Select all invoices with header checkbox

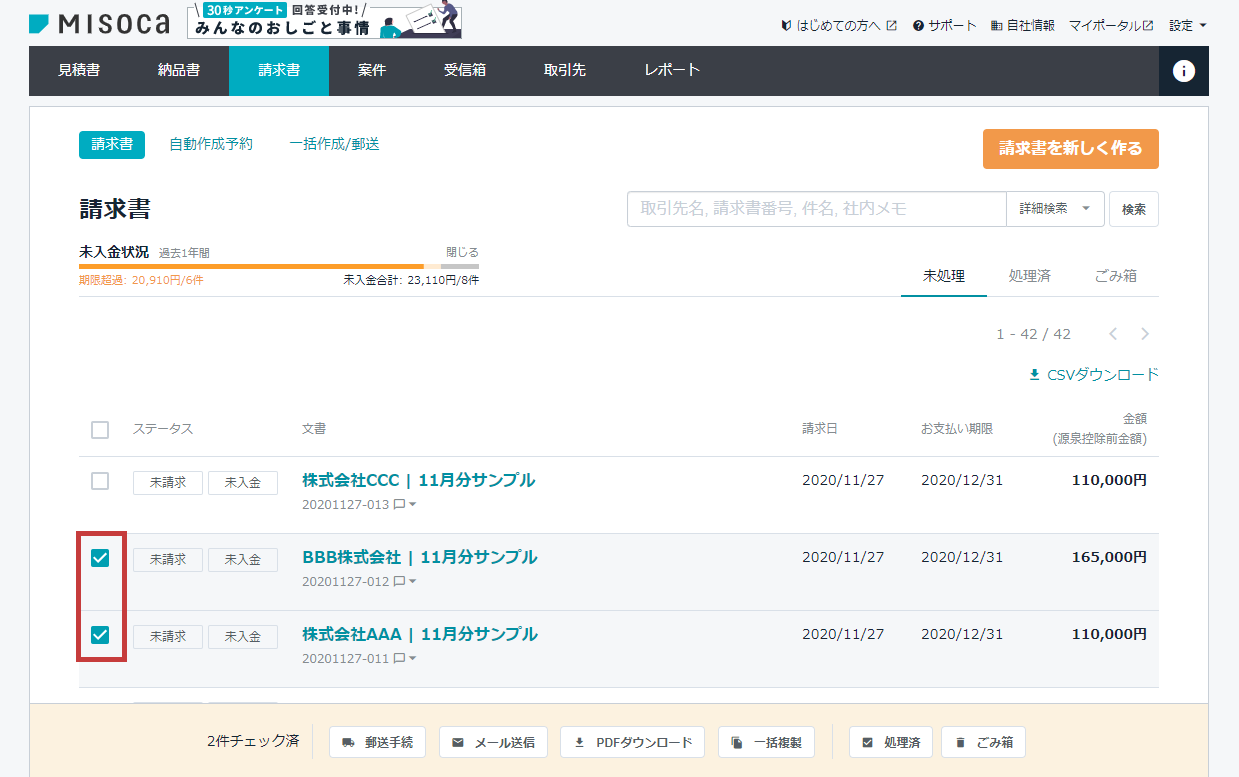coord(100,430)
